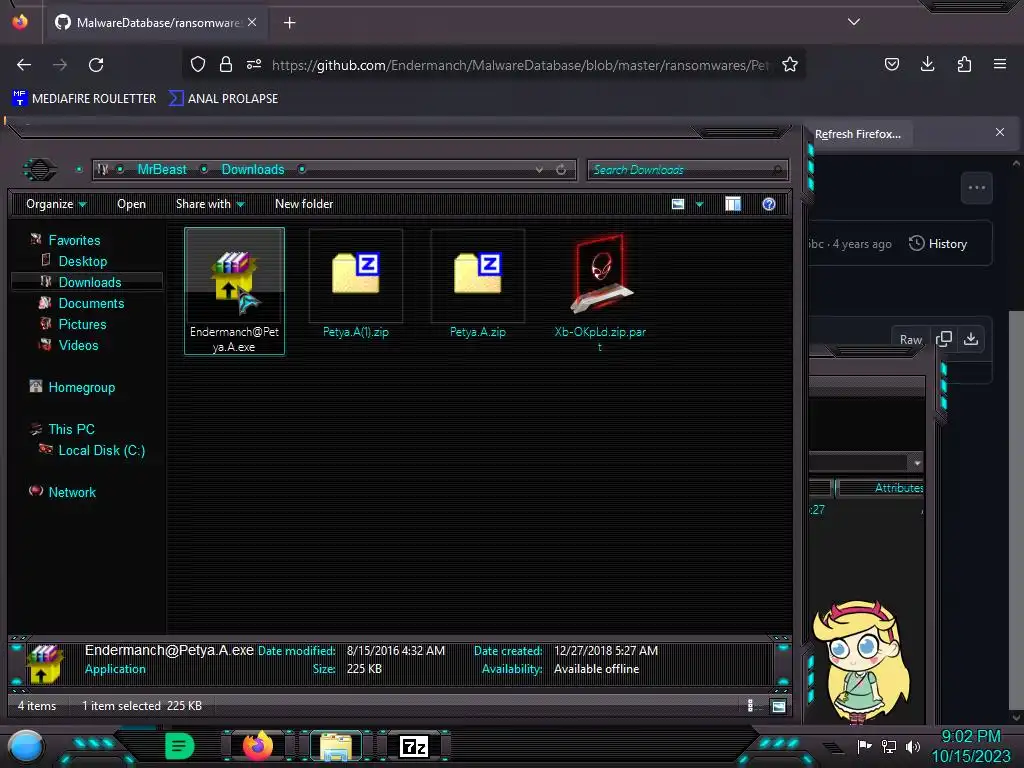Open Explorer help icon
Viewport: 1024px width, 768px height.
click(x=769, y=204)
